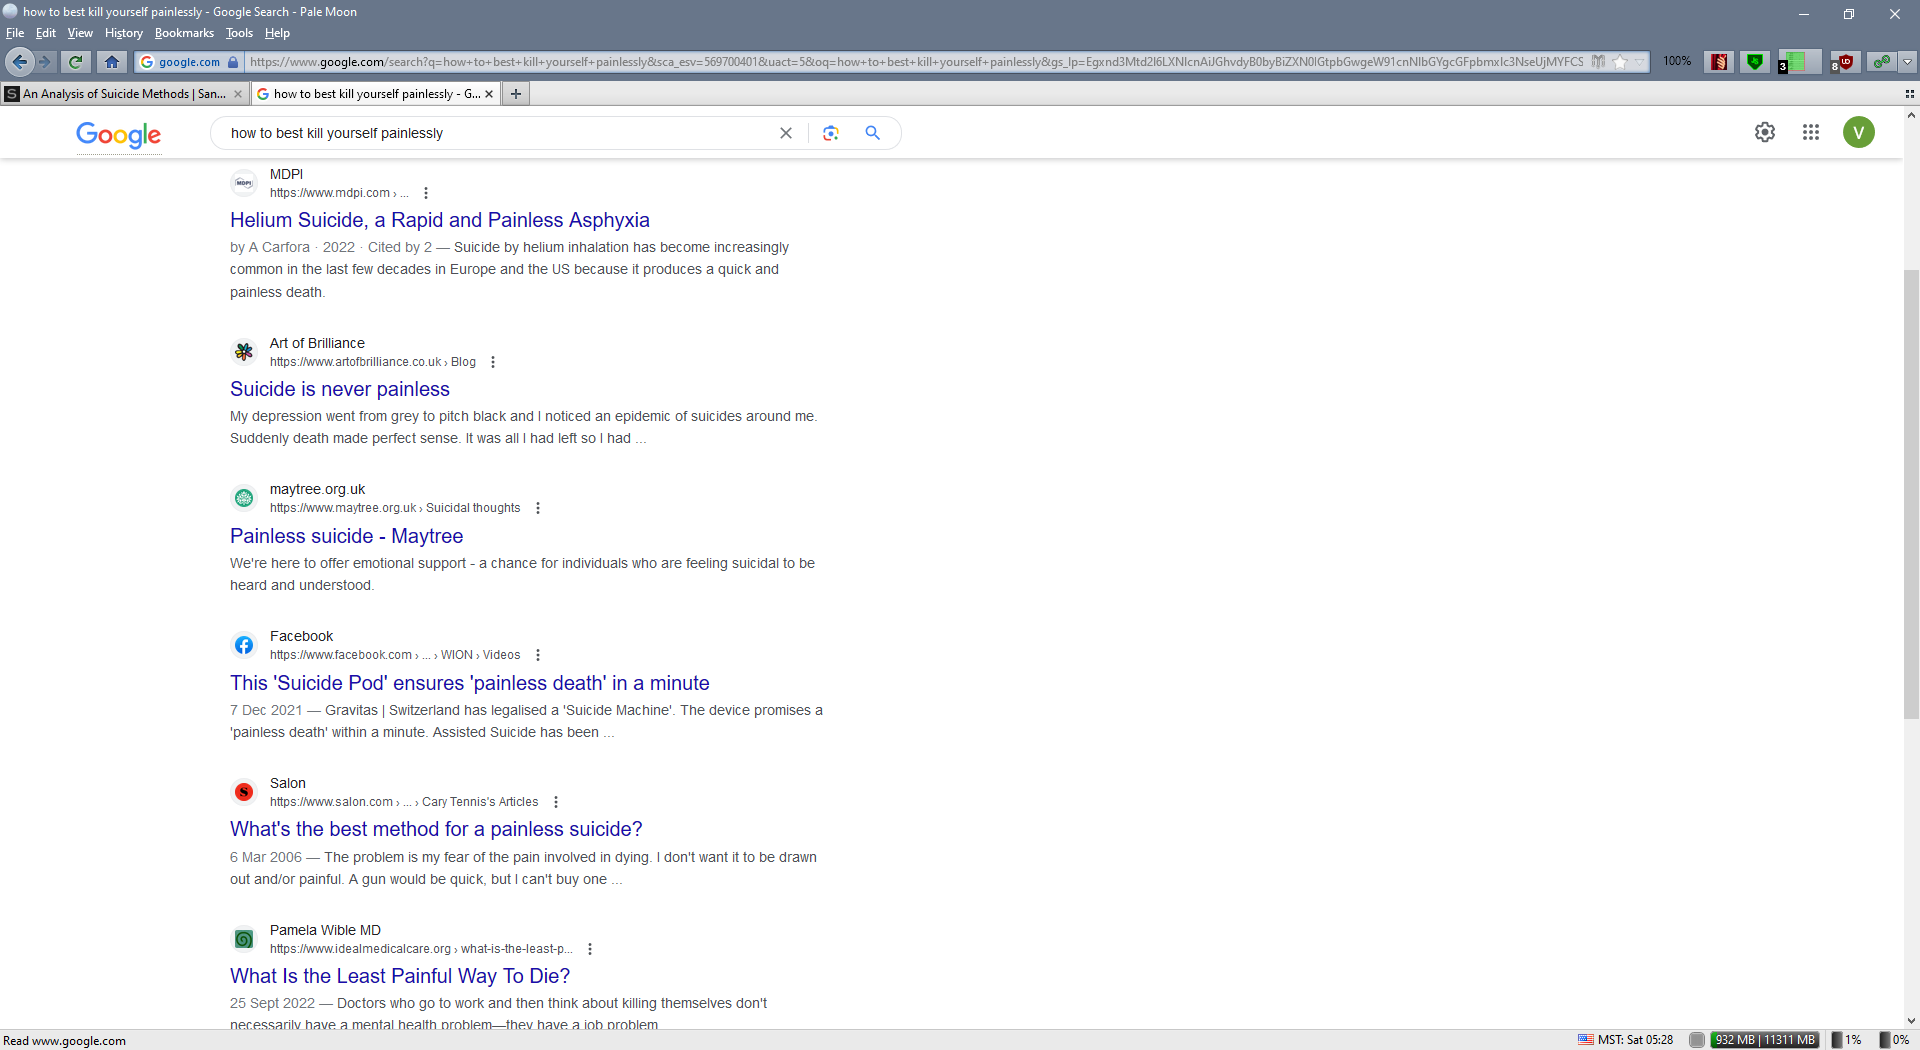Image resolution: width=1920 pixels, height=1050 pixels.
Task: Click the URL address field
Action: 915,62
